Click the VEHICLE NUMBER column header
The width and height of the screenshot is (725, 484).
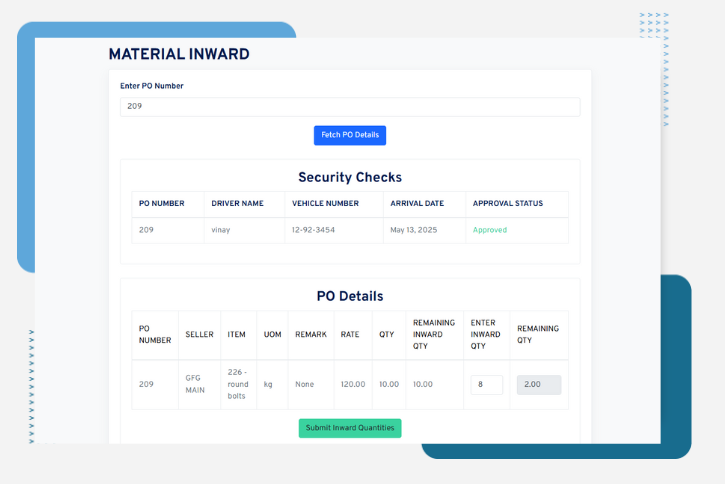pos(325,203)
